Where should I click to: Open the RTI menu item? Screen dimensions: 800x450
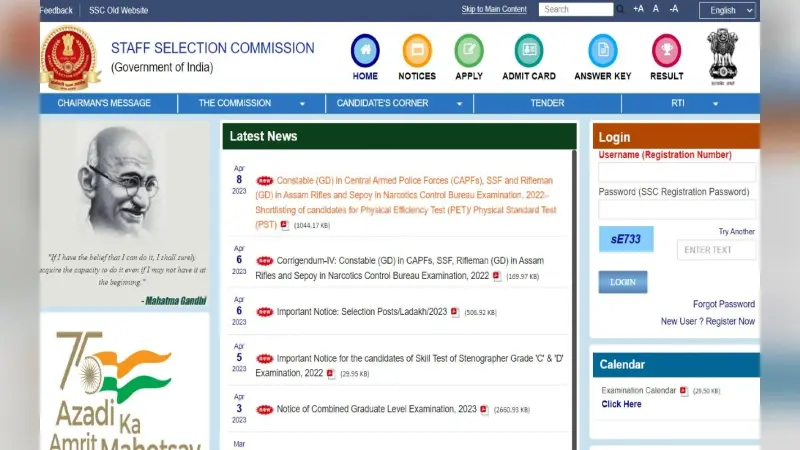click(x=678, y=103)
